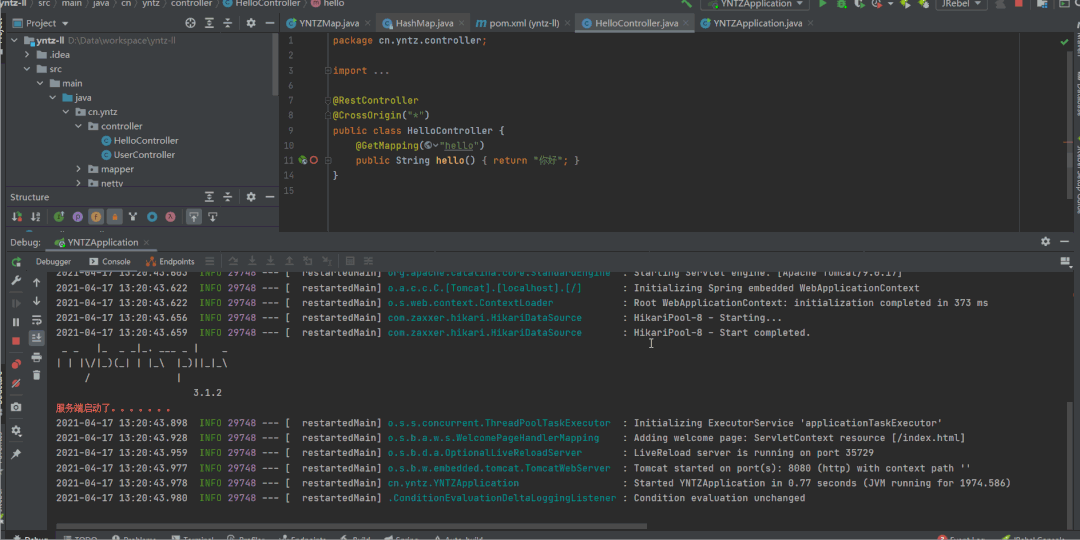Viewport: 1080px width, 540px height.
Task: Open Structure panel settings gear
Action: coord(251,197)
